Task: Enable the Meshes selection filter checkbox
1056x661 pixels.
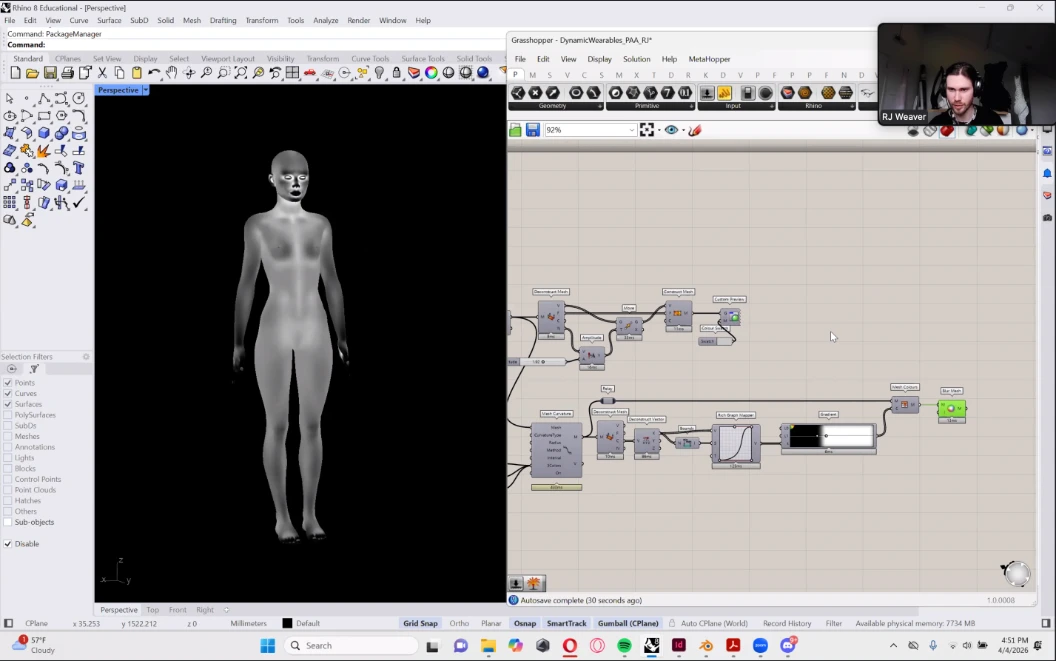Action: [x=9, y=437]
